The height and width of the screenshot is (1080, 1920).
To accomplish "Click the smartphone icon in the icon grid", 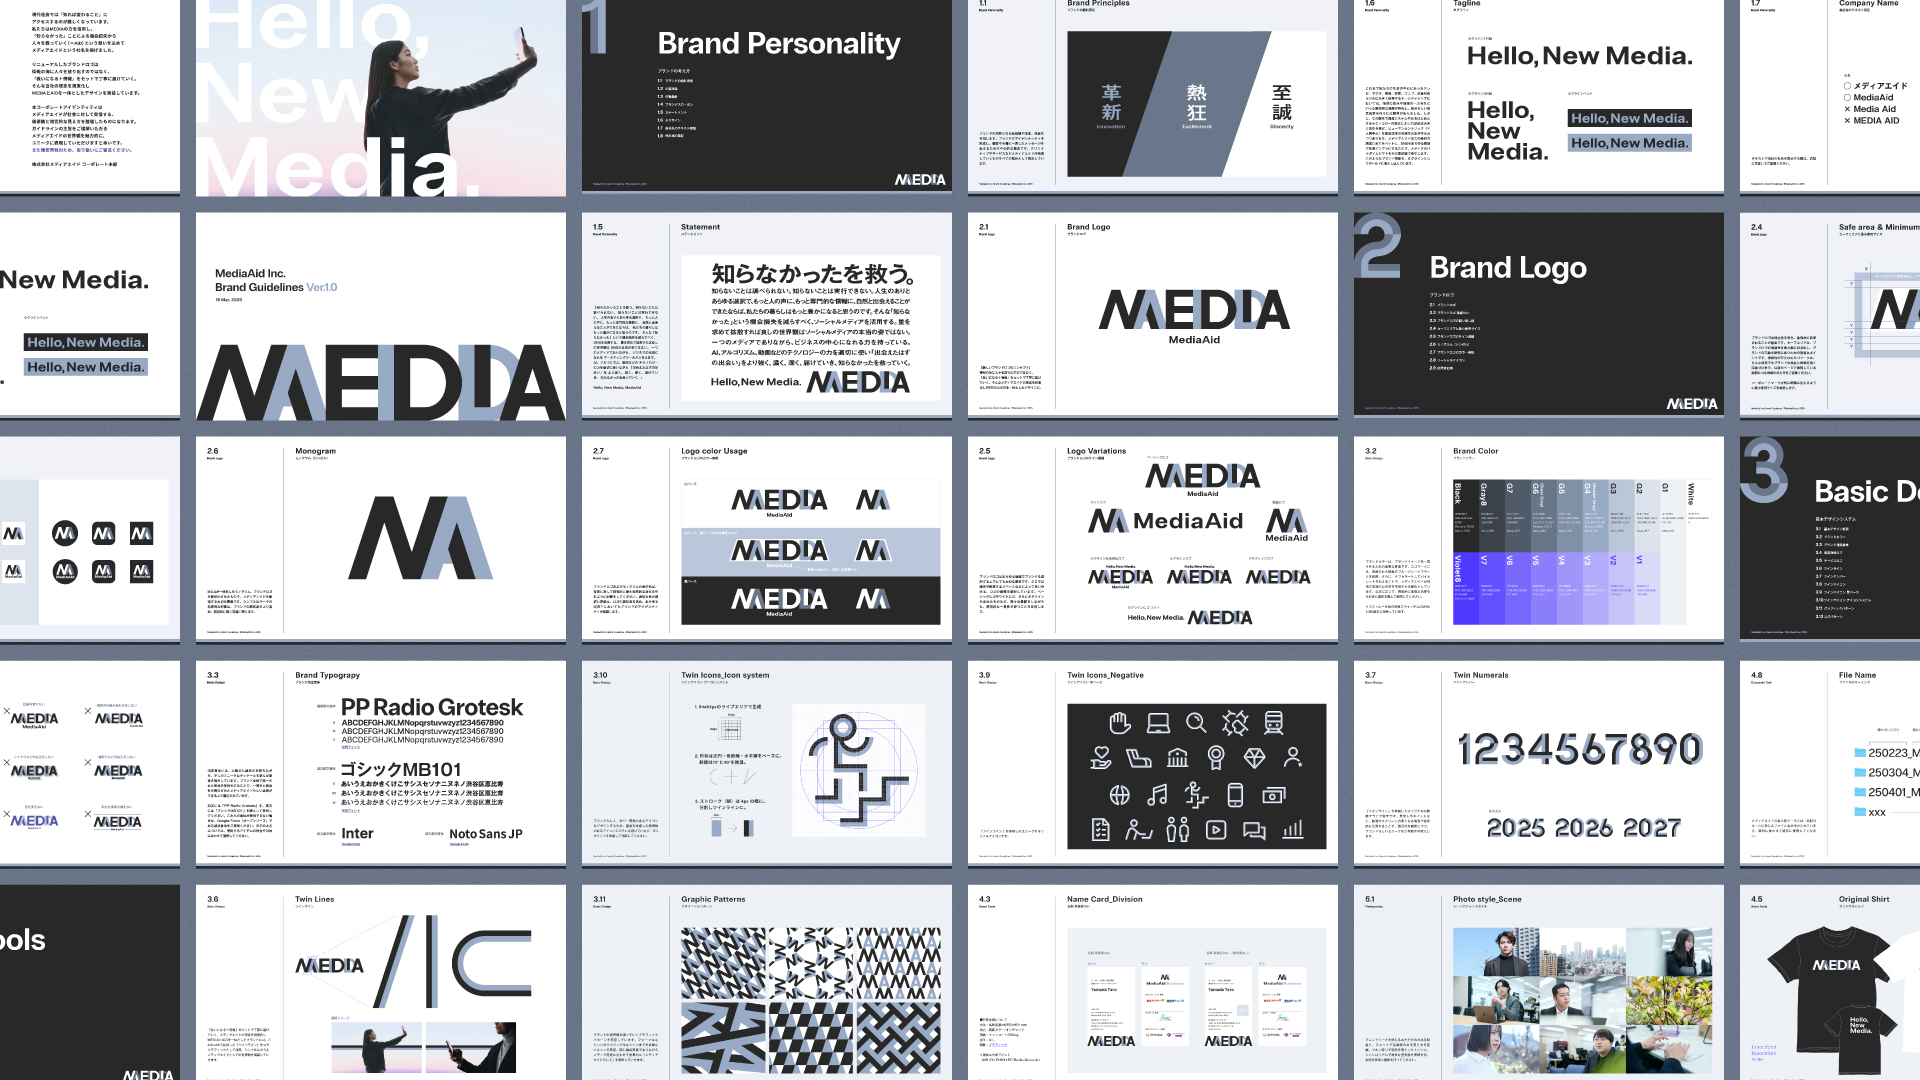I will (x=1235, y=795).
